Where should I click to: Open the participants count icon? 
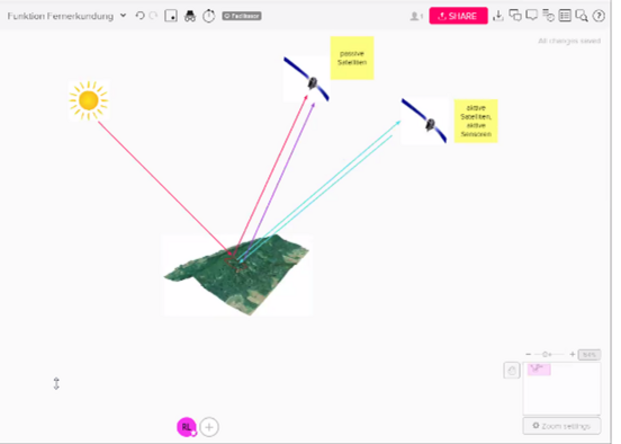click(x=417, y=16)
